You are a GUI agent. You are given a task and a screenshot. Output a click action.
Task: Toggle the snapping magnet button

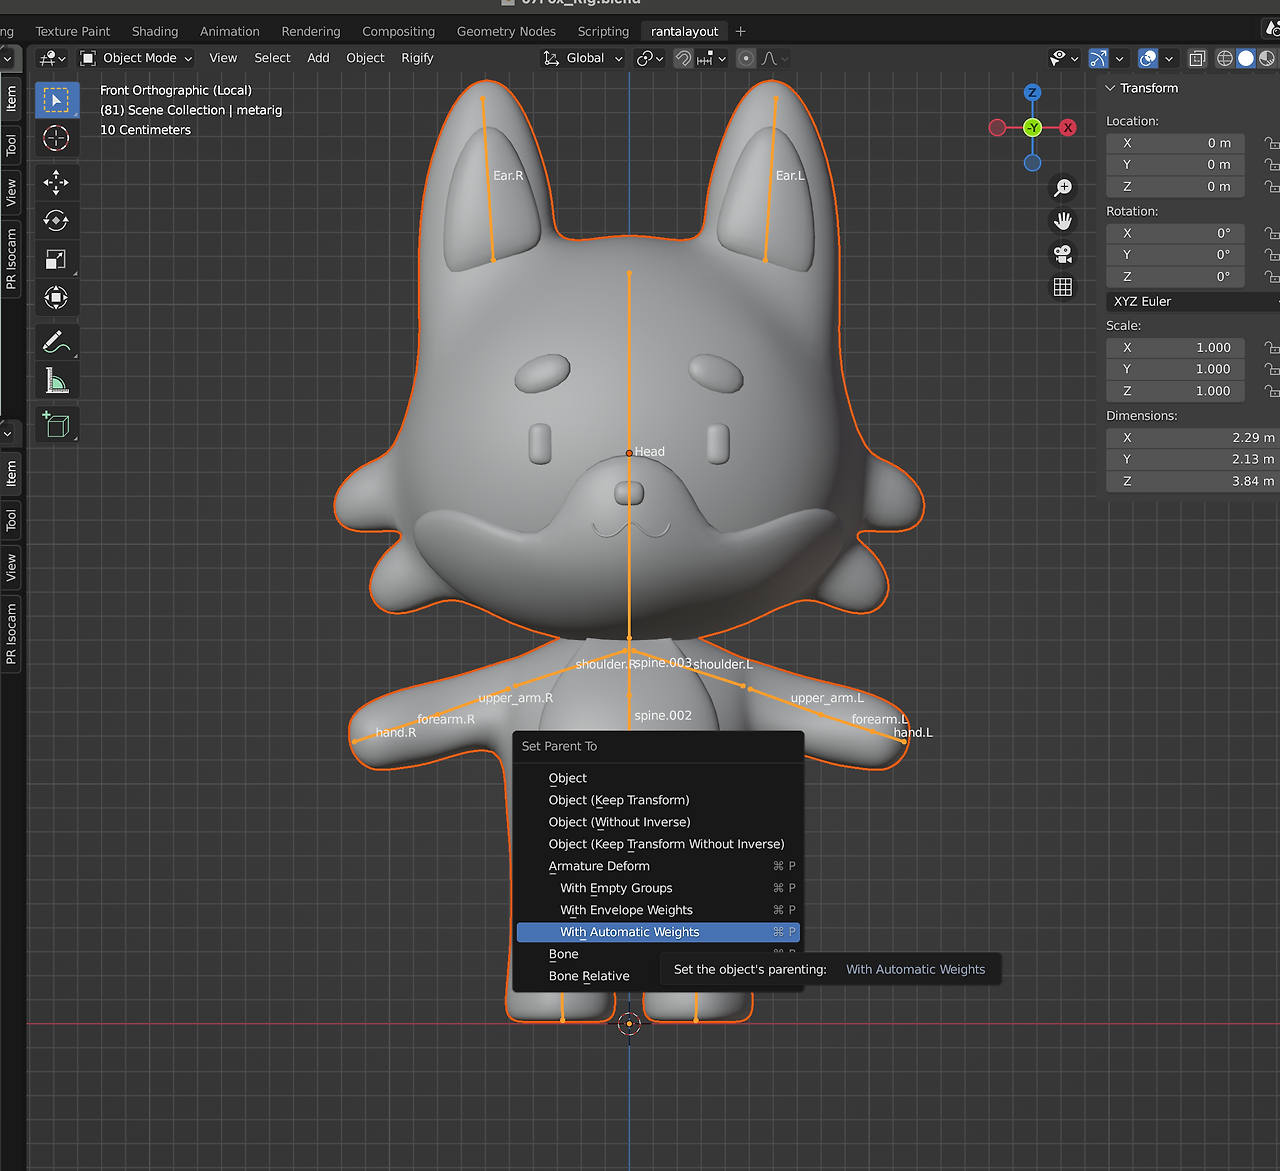(683, 58)
